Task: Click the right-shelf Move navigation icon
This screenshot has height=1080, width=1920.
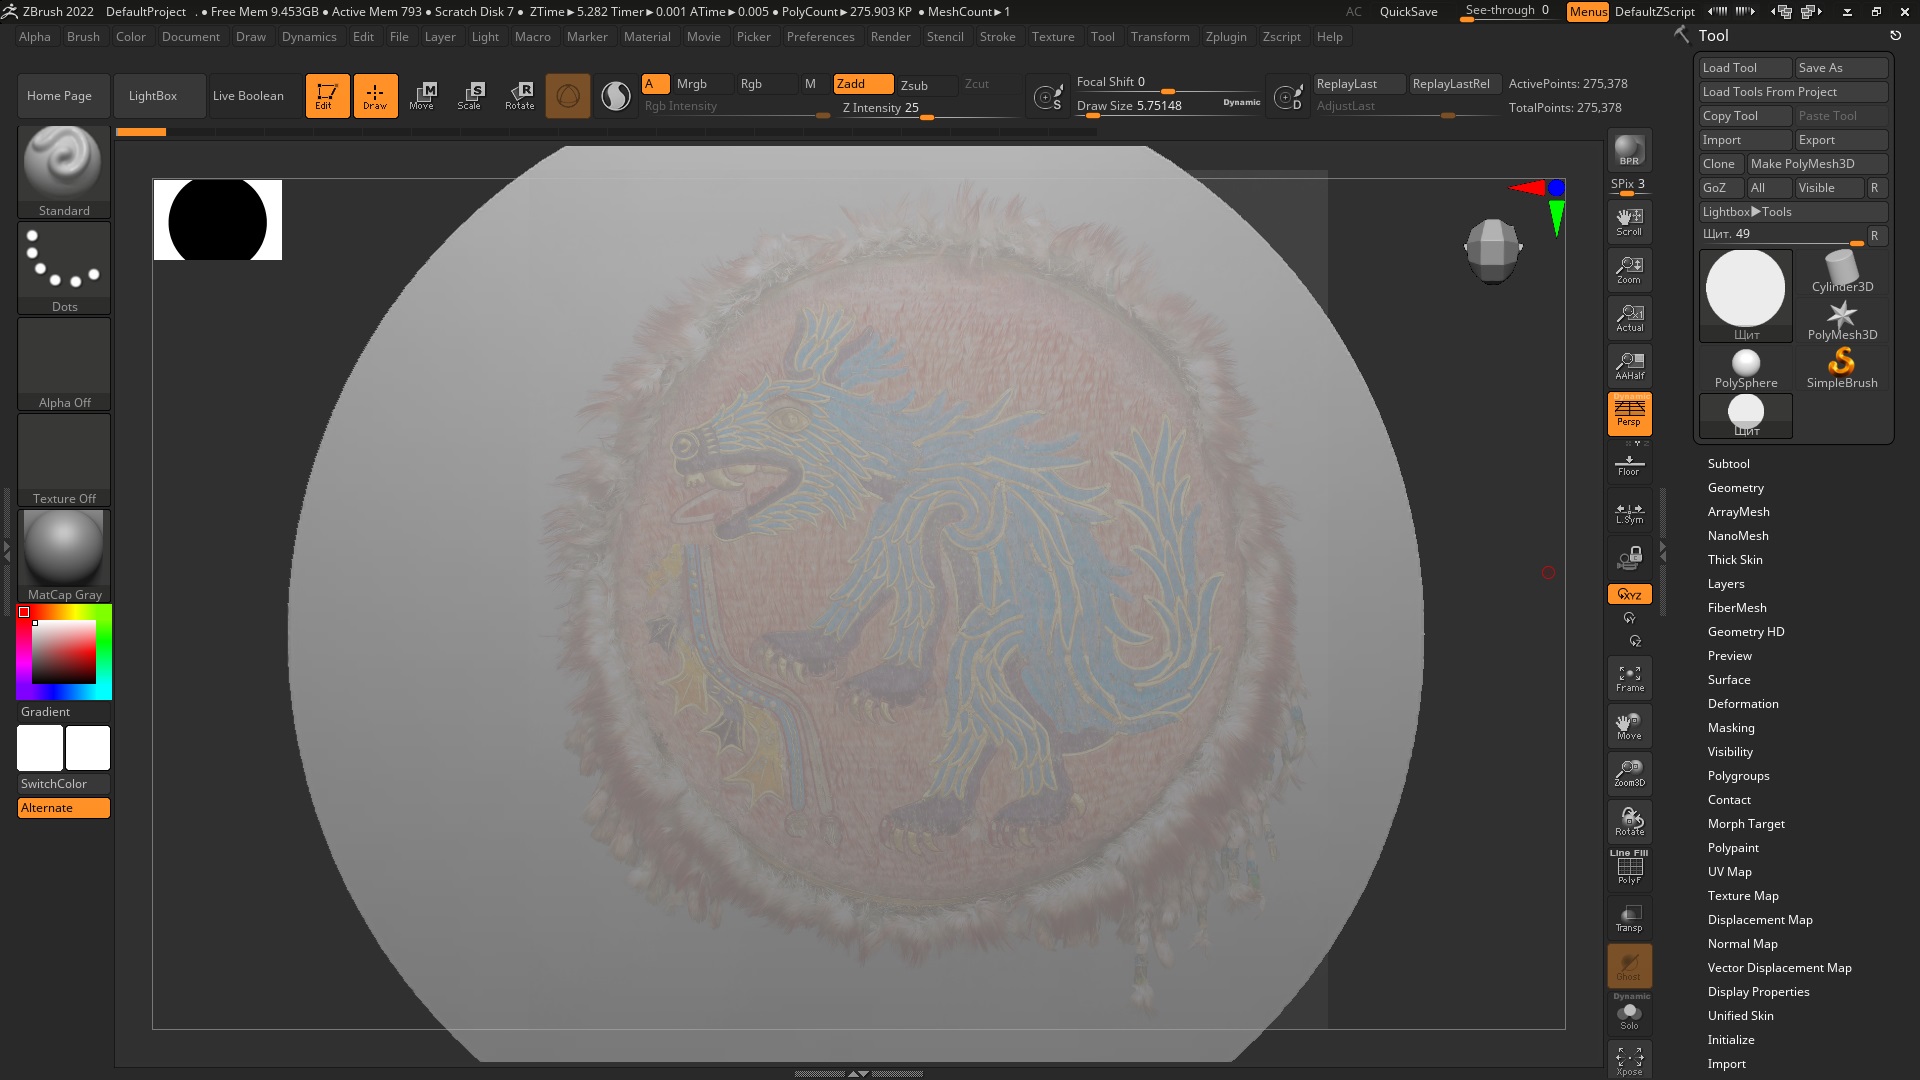Action: [x=1629, y=726]
